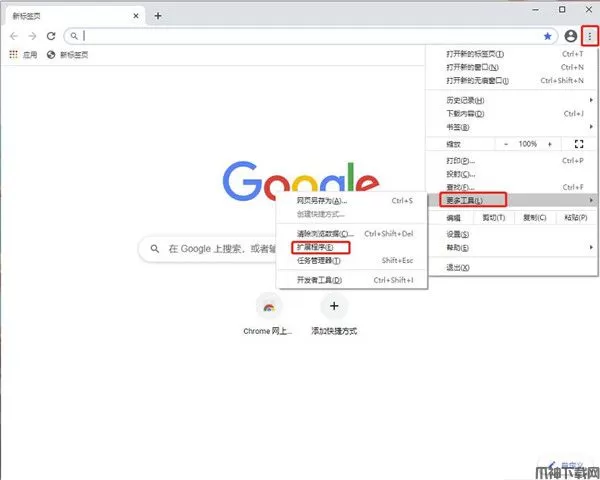Open the Chrome 网上 web store shortcut
Image resolution: width=600 pixels, height=480 pixels.
tap(269, 315)
